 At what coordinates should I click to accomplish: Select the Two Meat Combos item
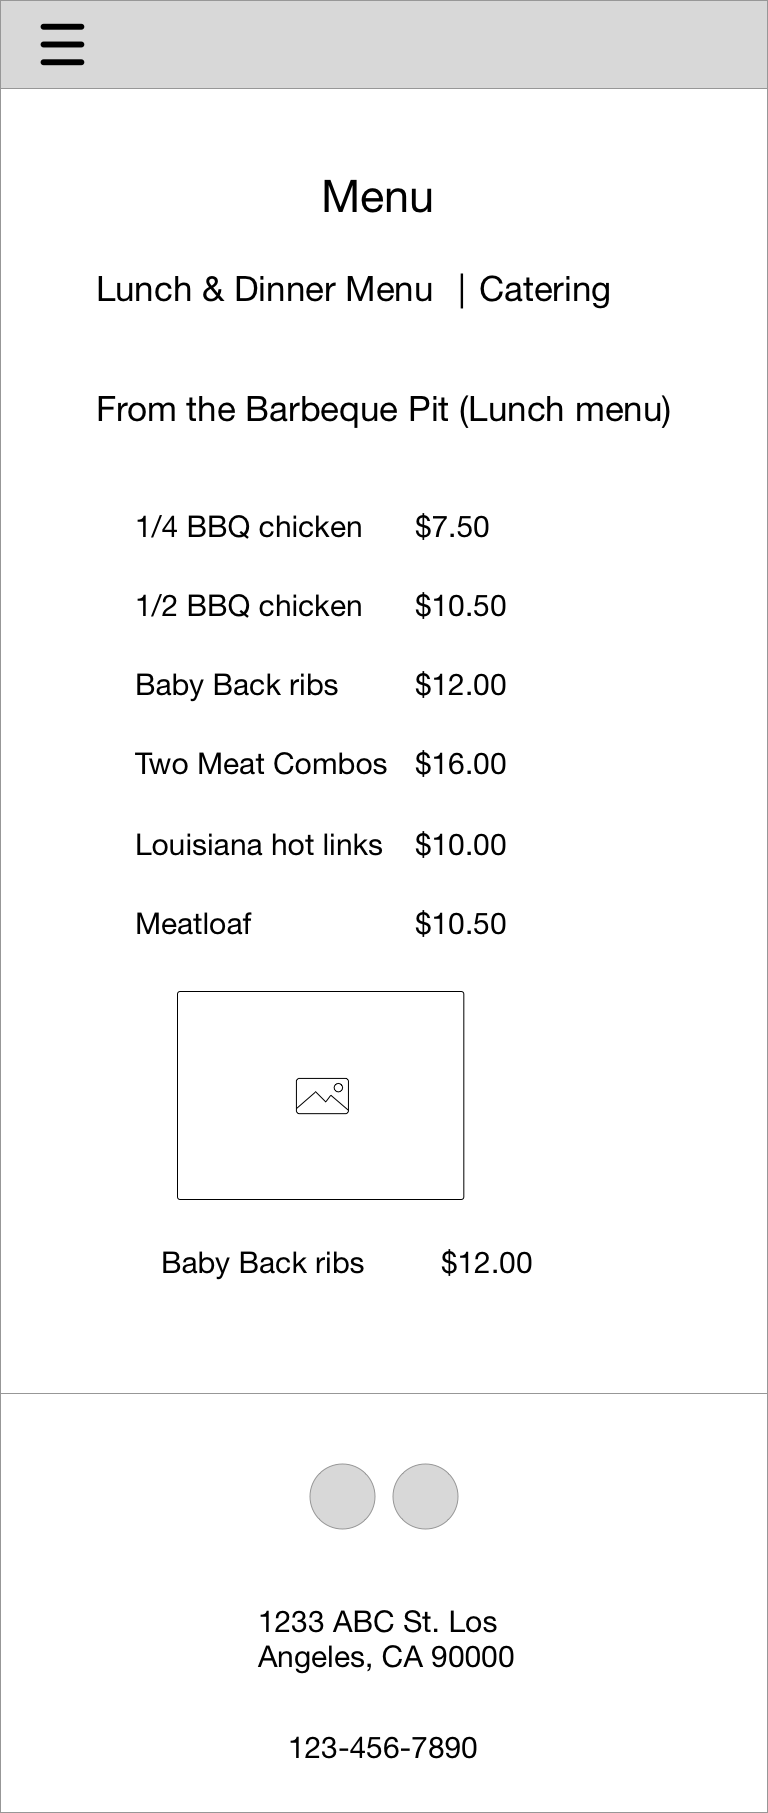coord(261,764)
